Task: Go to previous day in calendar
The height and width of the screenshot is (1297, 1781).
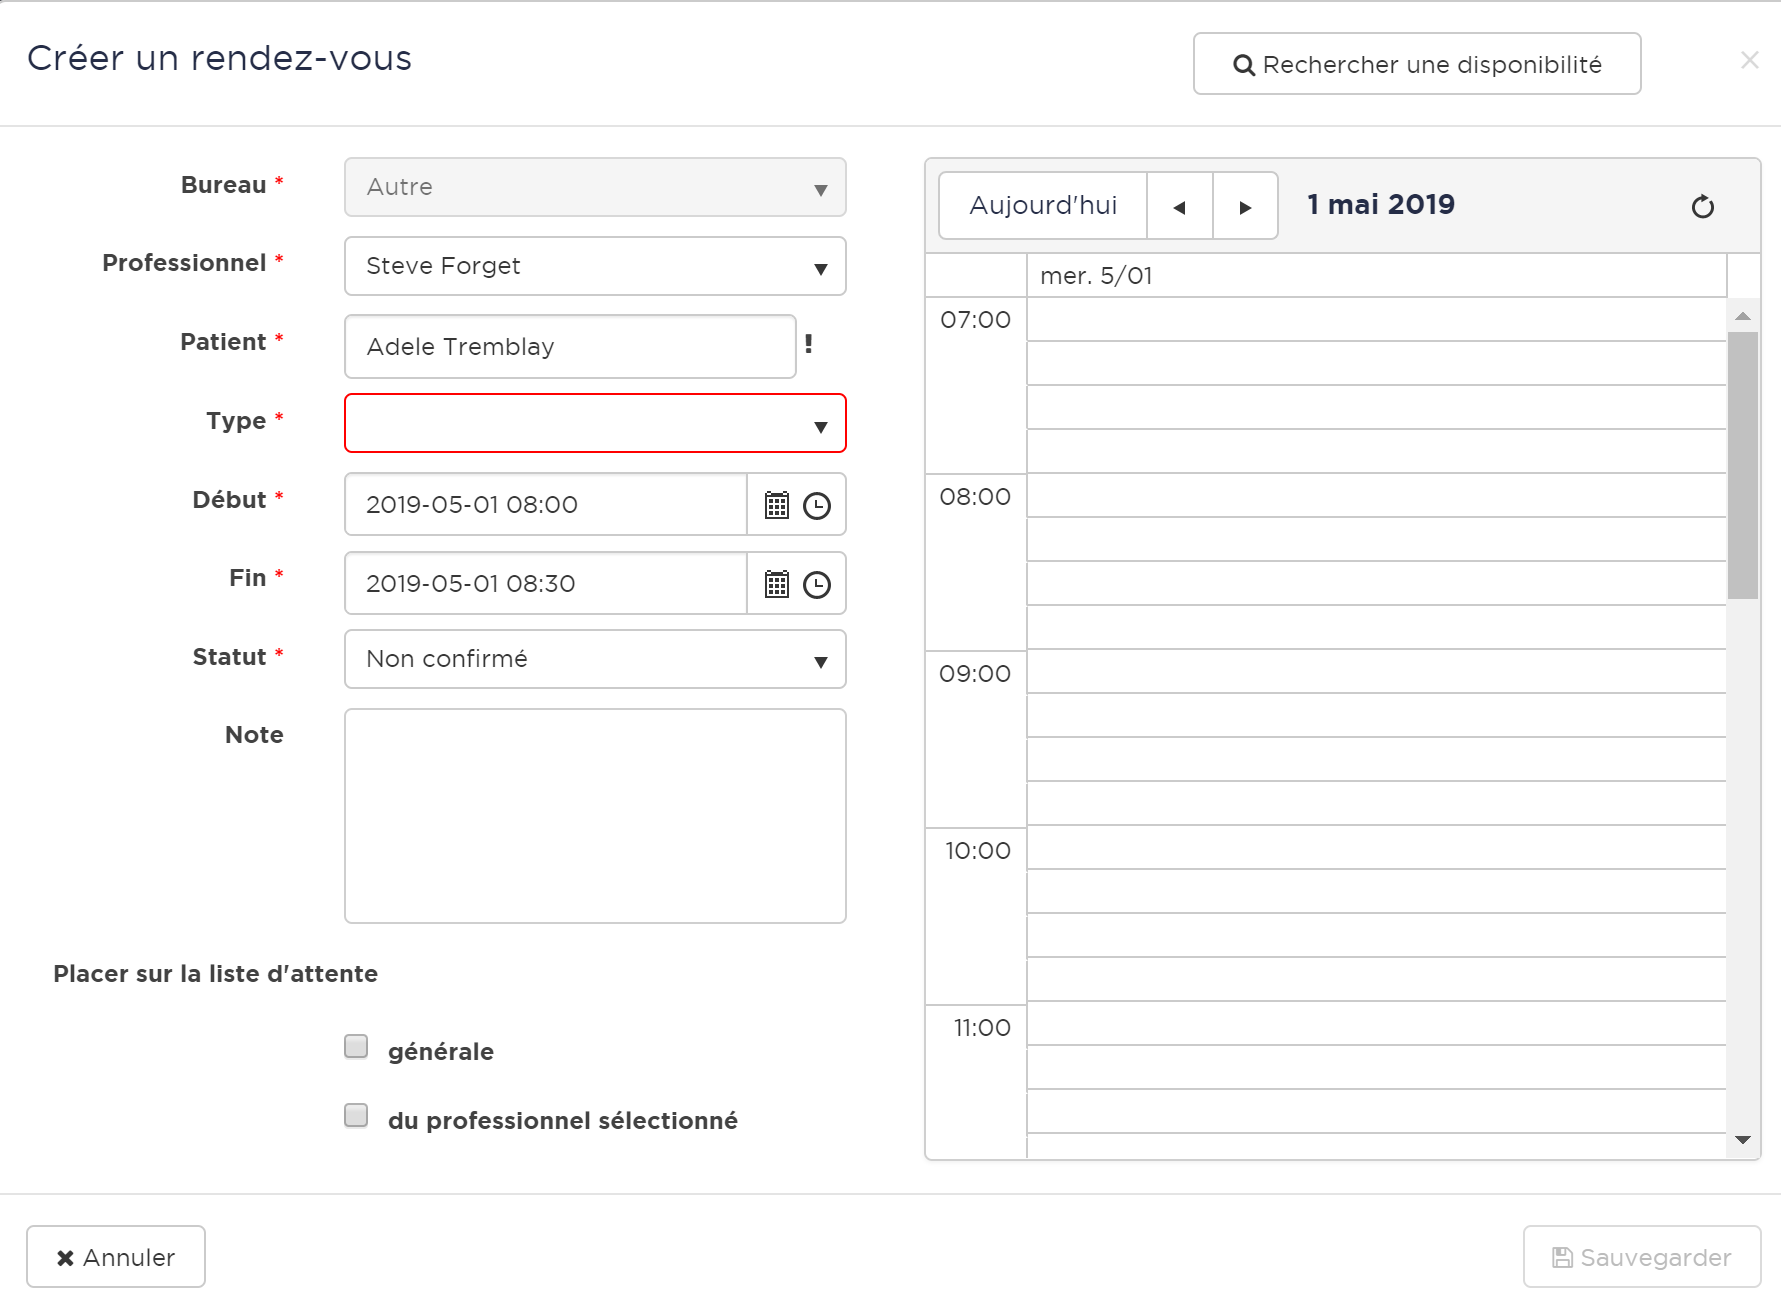Action: coord(1179,207)
